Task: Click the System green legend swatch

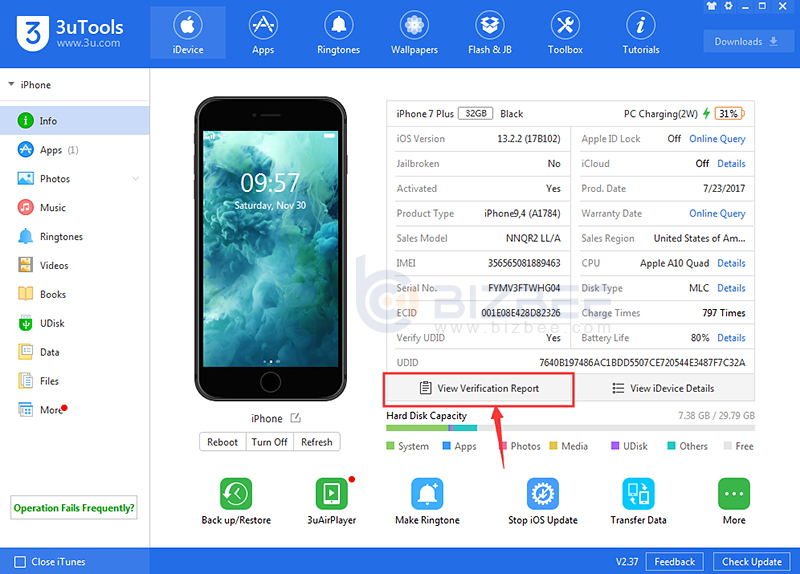Action: (390, 446)
